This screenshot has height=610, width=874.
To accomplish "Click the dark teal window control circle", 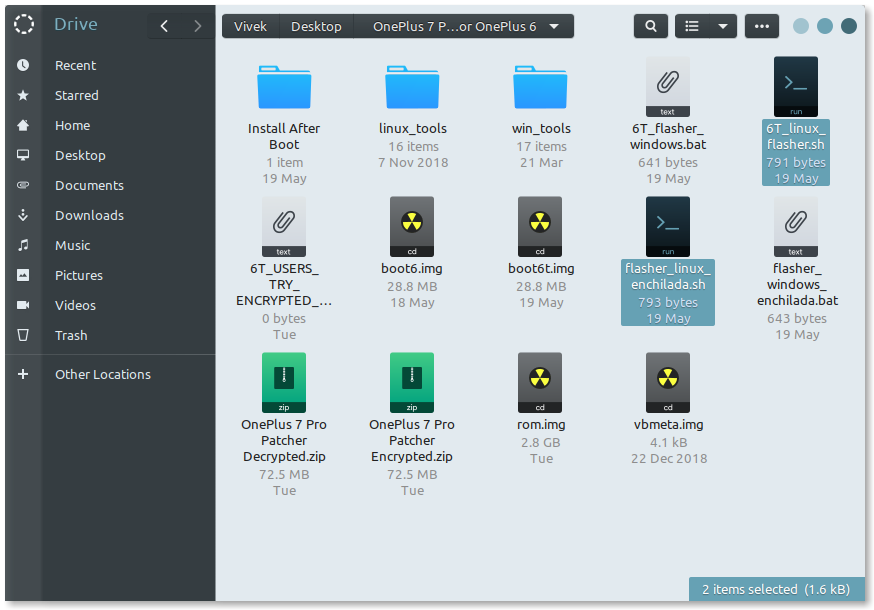I will [849, 26].
